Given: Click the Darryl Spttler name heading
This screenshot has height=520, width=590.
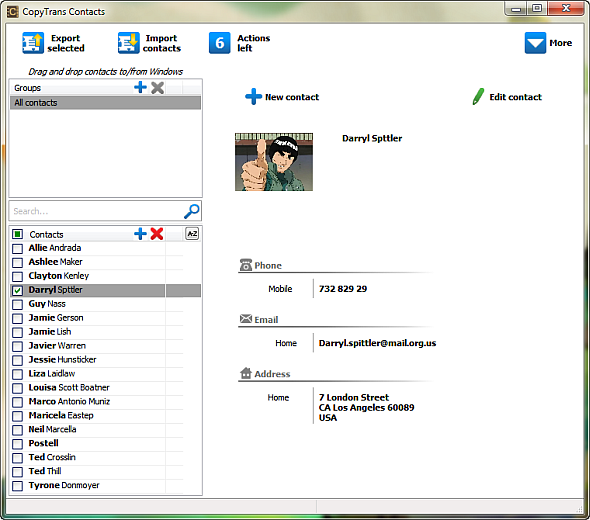Looking at the screenshot, I should (x=372, y=138).
